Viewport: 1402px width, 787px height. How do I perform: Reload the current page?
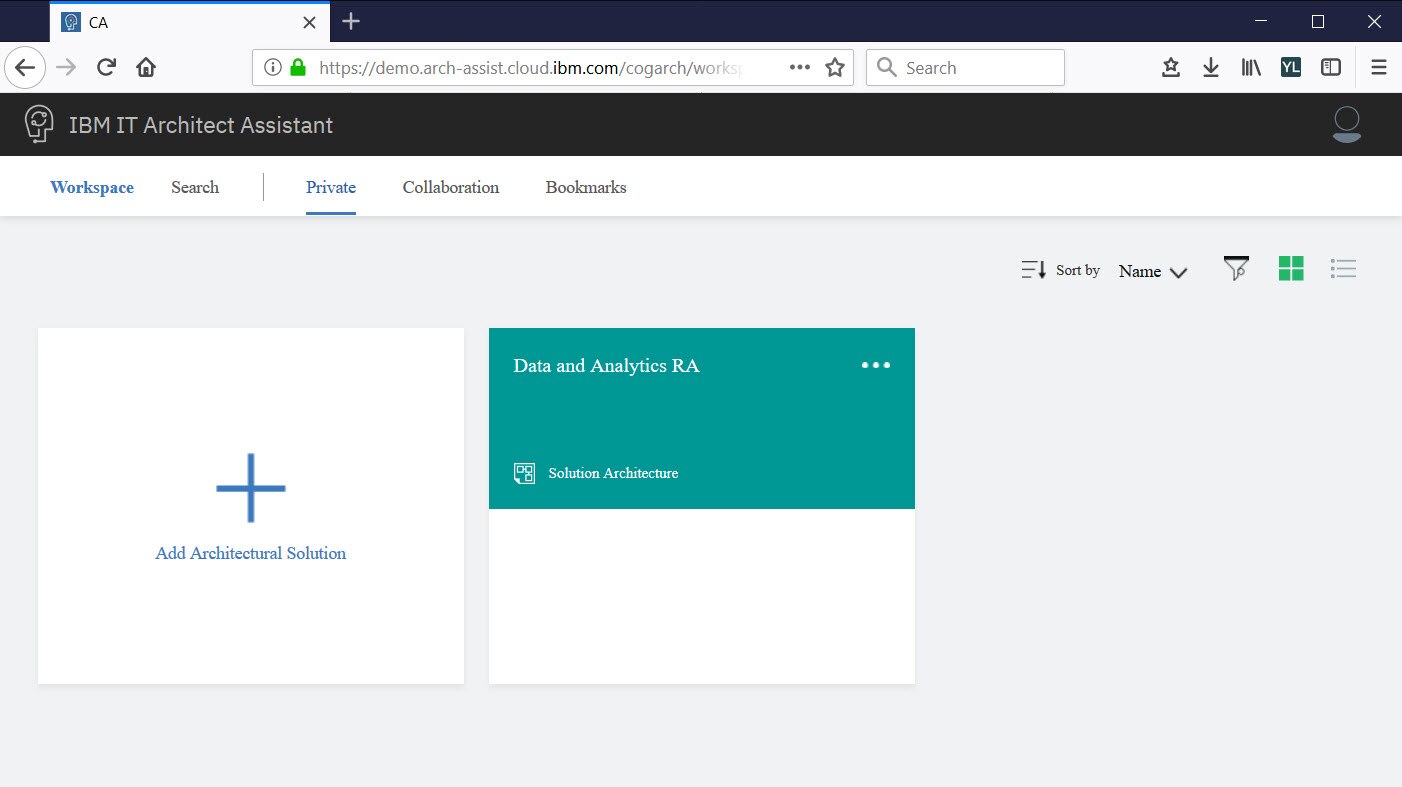pos(106,68)
